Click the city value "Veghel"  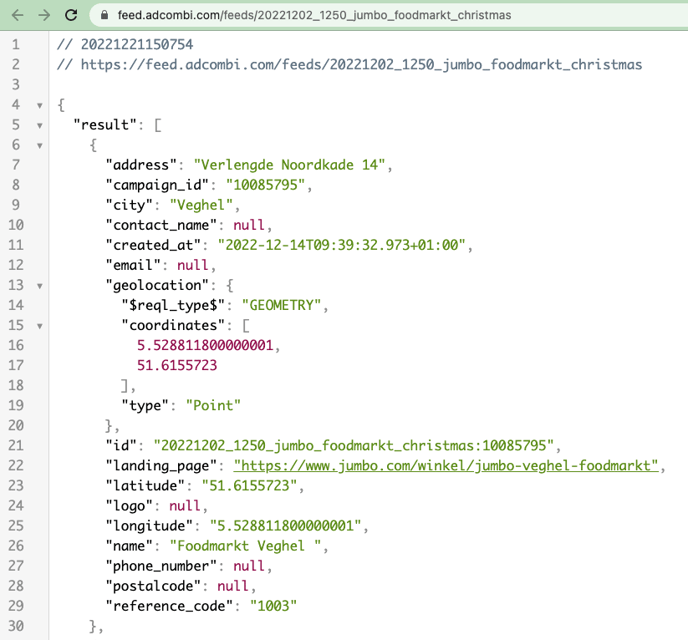201,205
